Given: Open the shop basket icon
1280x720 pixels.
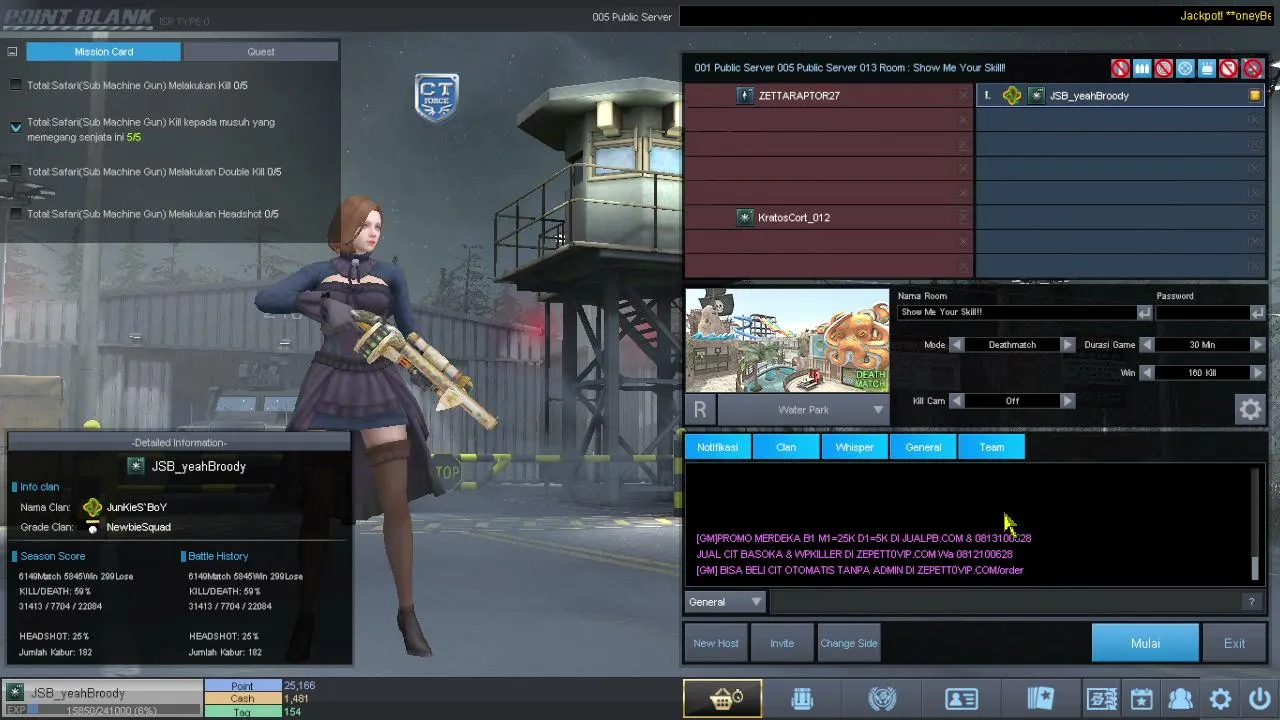Looking at the screenshot, I should tap(722, 699).
